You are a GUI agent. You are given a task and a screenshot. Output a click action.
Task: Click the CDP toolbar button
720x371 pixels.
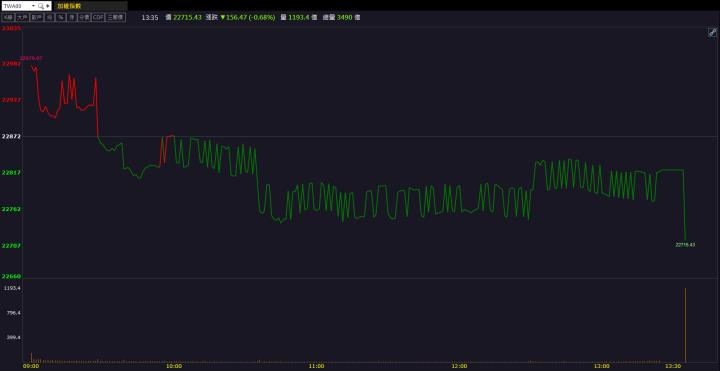(98, 17)
